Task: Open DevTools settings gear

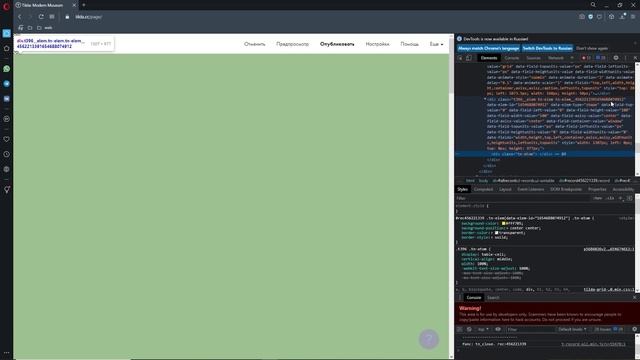Action: [x=616, y=58]
